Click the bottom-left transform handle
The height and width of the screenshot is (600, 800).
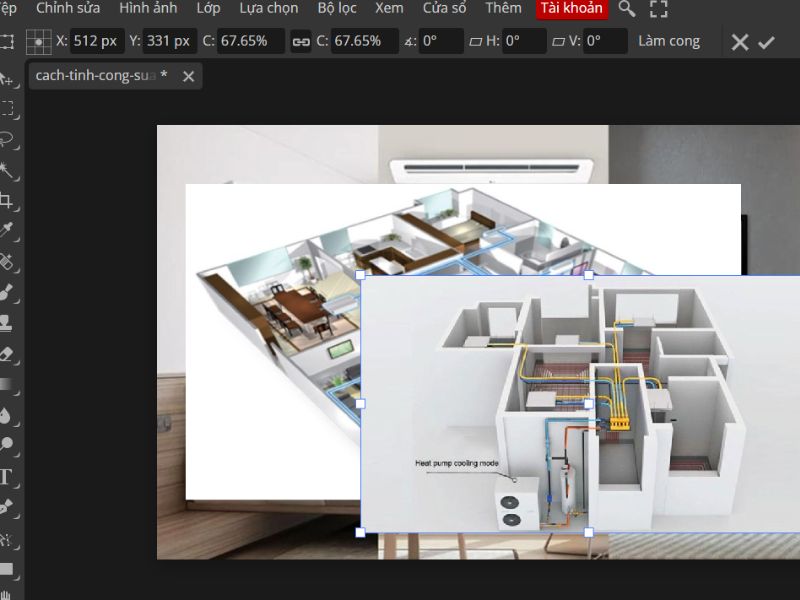pos(360,532)
